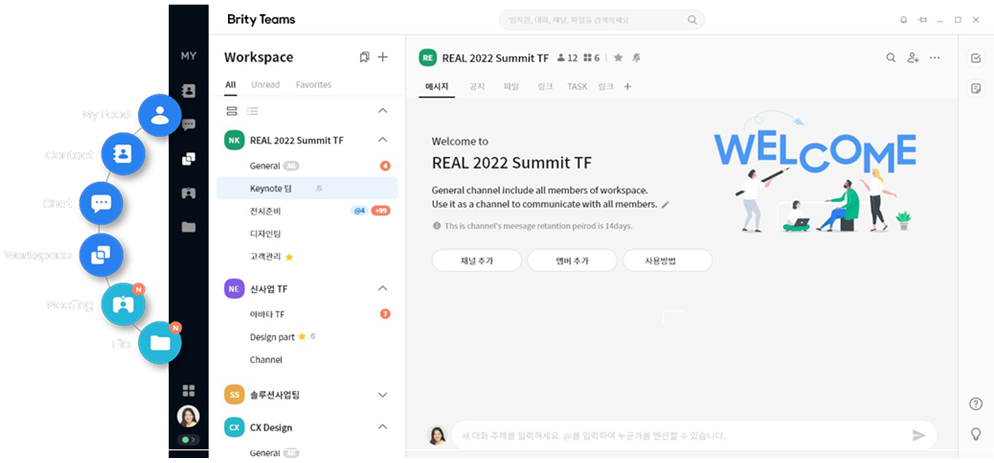Click the +99 unread badge on 전시준비
This screenshot has width=994, height=463.
click(380, 211)
